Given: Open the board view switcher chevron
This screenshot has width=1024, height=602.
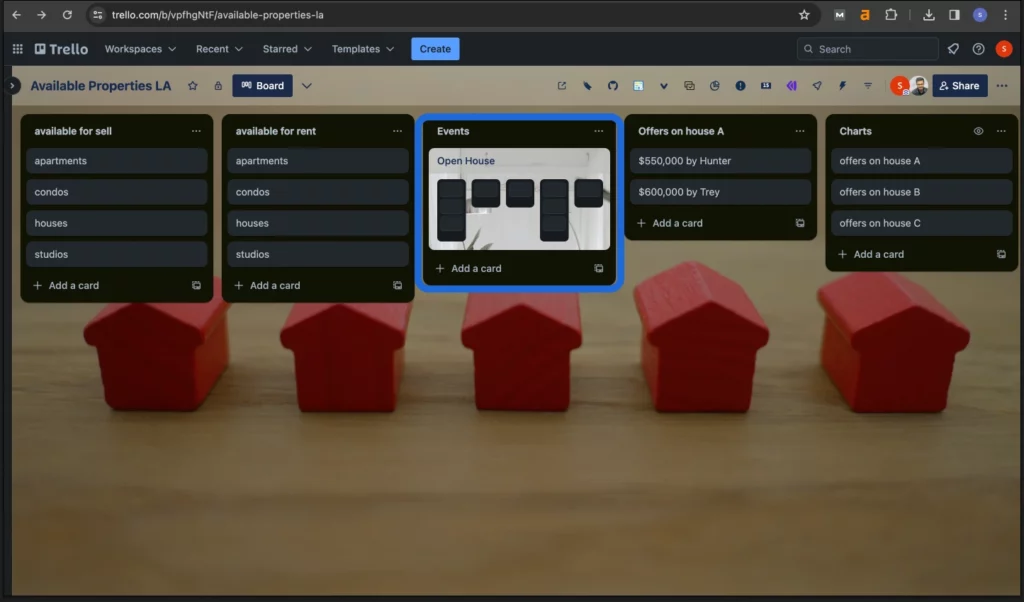Looking at the screenshot, I should [306, 86].
